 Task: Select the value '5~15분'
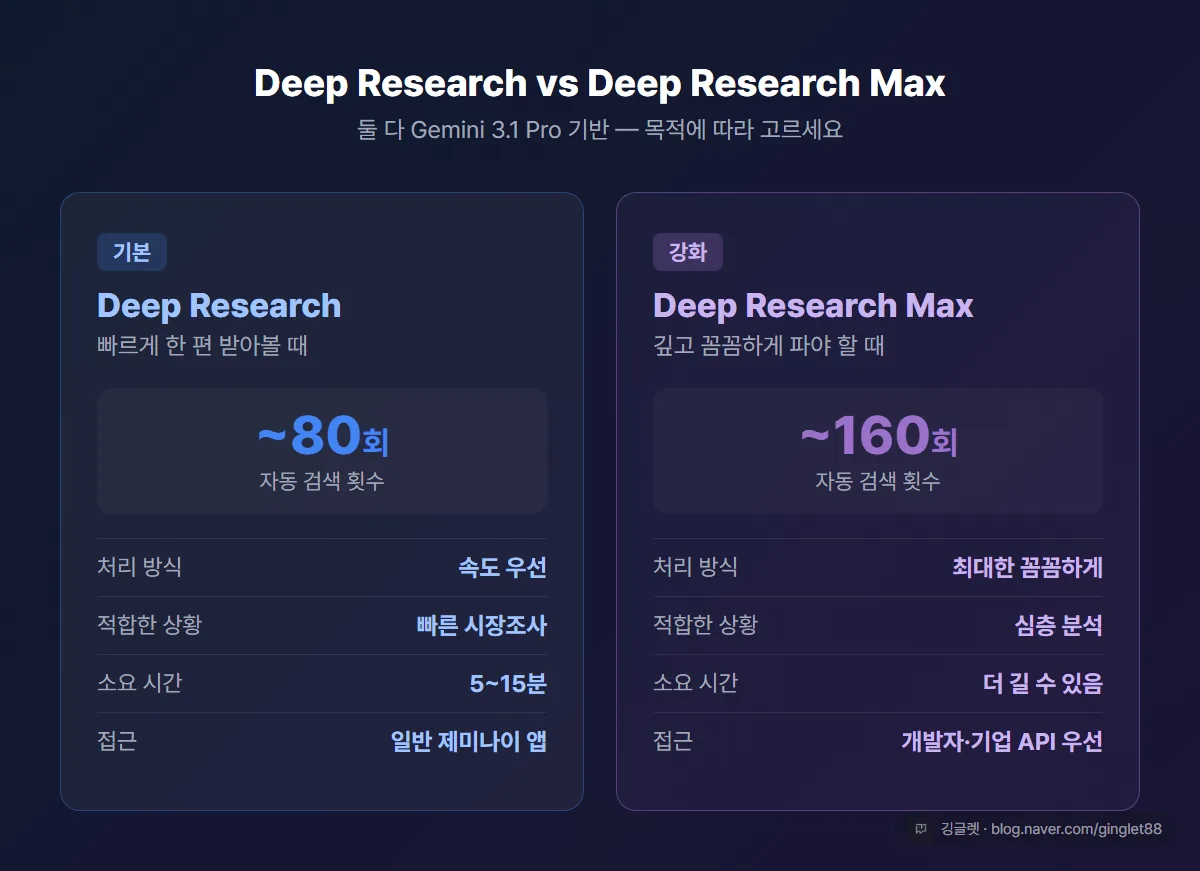point(508,684)
